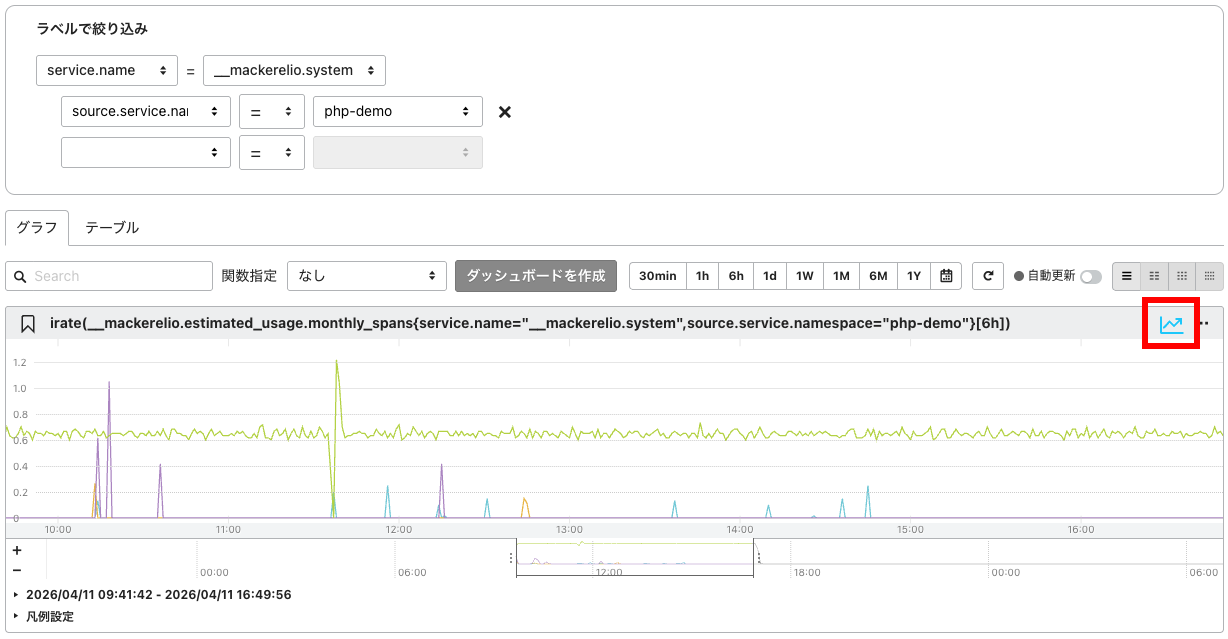Viewport: 1228px width, 639px height.
Task: Set time range to 1W
Action: click(x=805, y=276)
